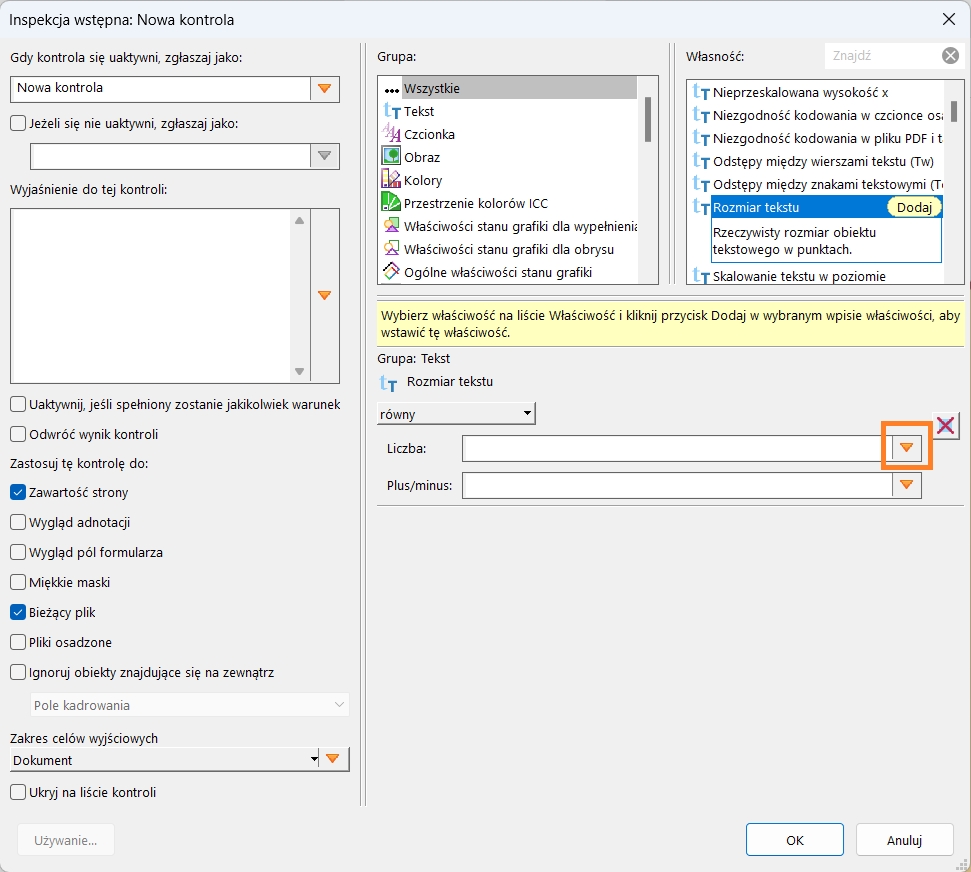Click in the Znajdź search field
This screenshot has width=971, height=872.
pyautogui.click(x=882, y=56)
